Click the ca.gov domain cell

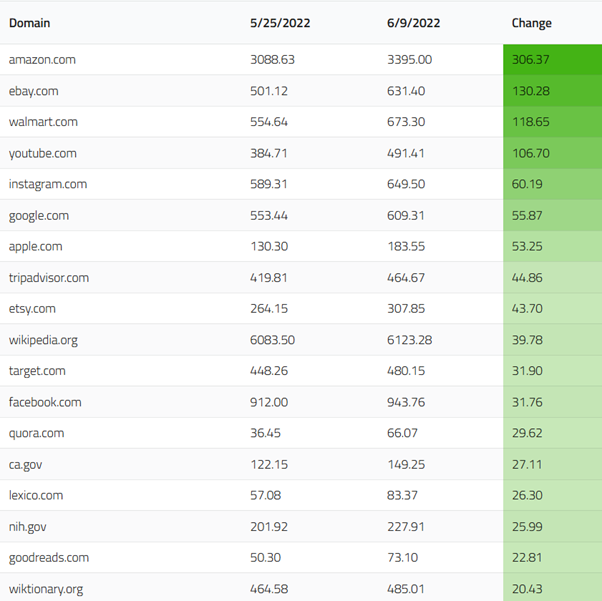26,464
